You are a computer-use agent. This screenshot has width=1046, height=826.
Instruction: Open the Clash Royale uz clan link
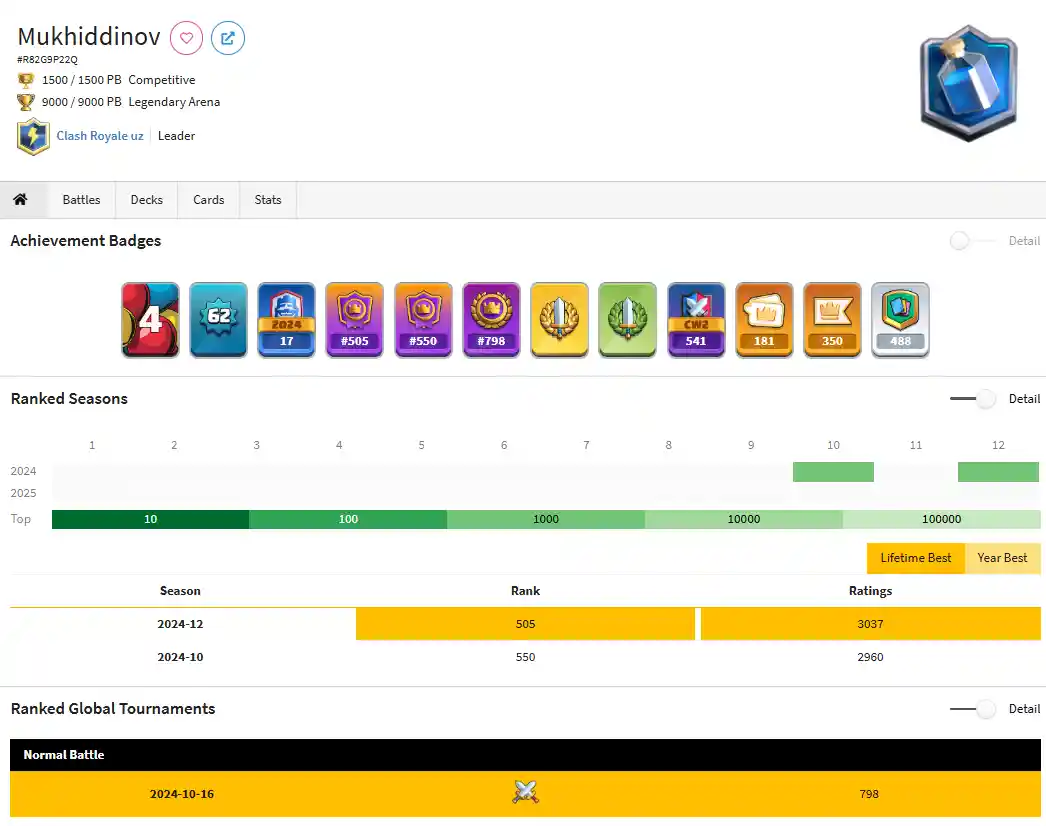click(x=100, y=136)
